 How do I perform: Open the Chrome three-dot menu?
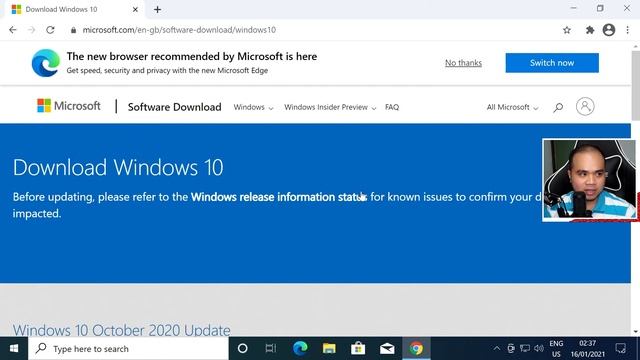[627, 30]
